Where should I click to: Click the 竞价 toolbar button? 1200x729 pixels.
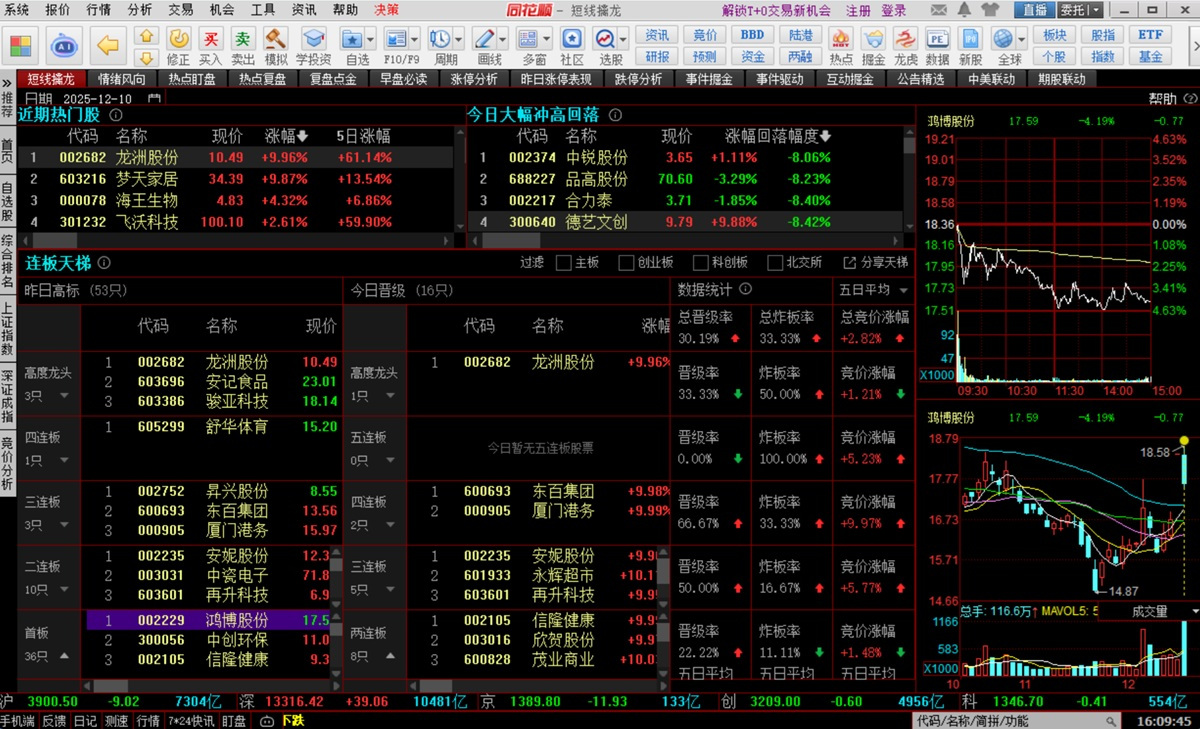coord(705,35)
